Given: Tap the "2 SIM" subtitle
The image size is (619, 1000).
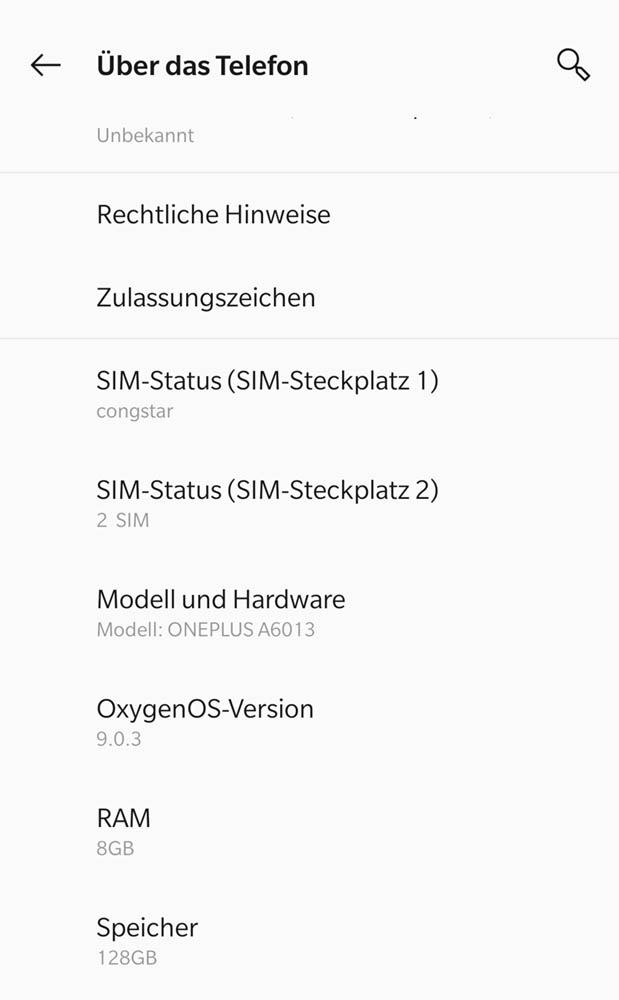Looking at the screenshot, I should coord(123,520).
